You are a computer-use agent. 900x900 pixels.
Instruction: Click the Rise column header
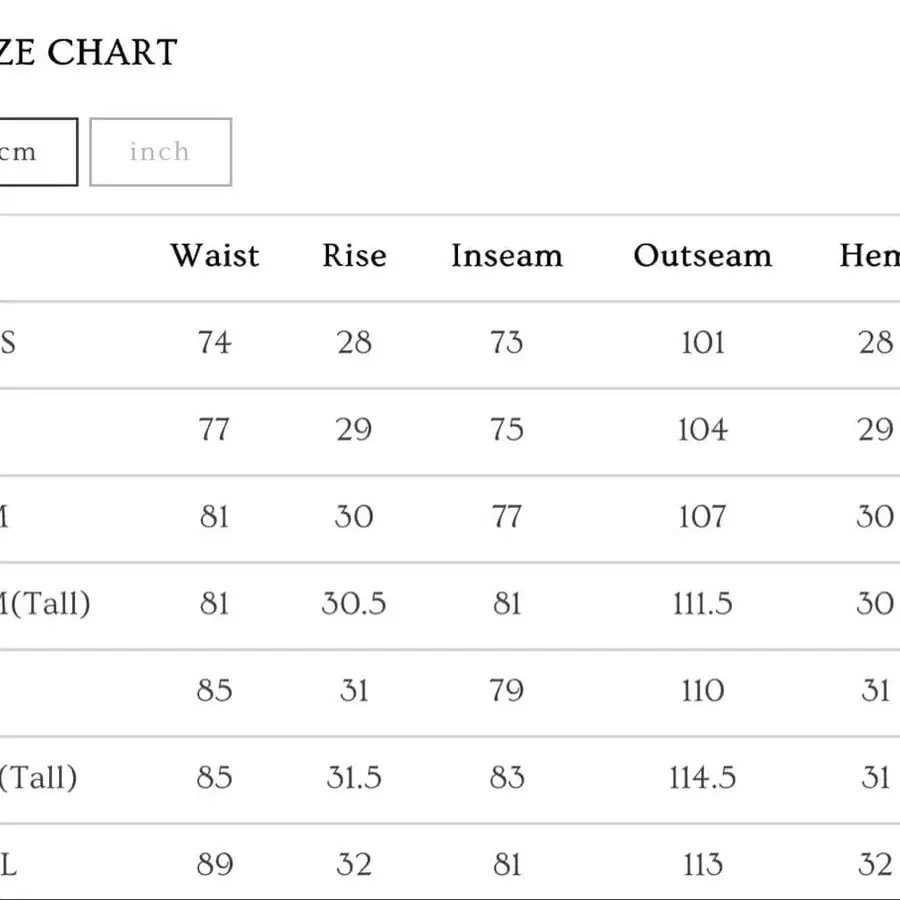pyautogui.click(x=354, y=255)
